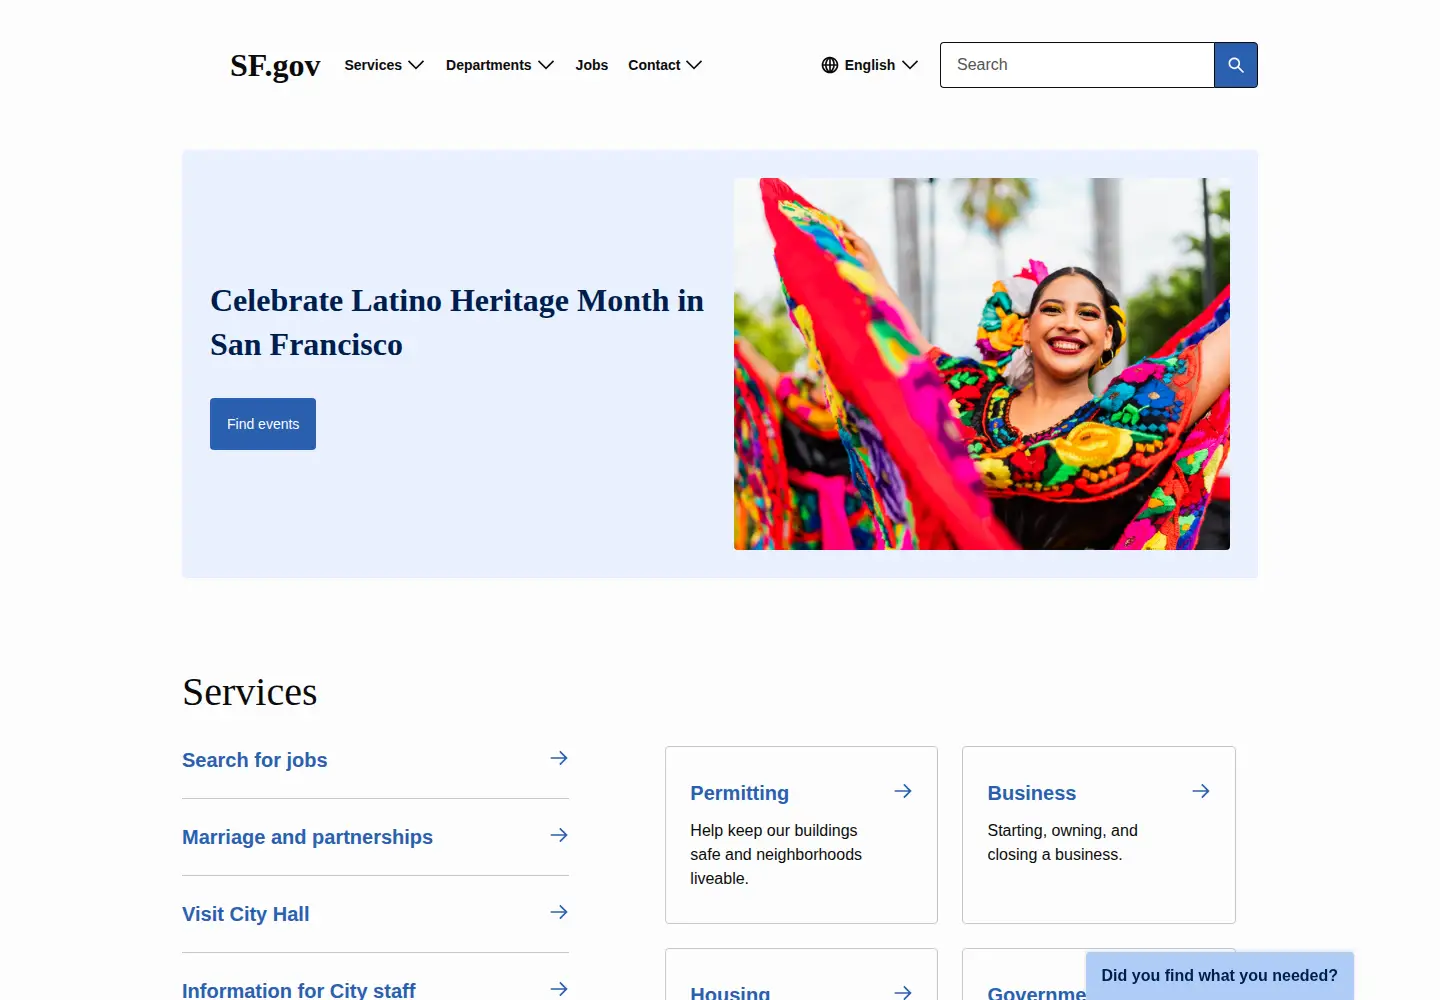
Task: Click the globe language icon
Action: tap(830, 65)
